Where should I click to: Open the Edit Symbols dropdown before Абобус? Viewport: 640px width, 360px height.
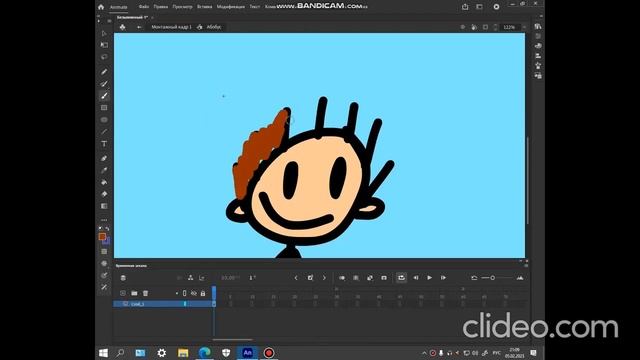tap(199, 27)
